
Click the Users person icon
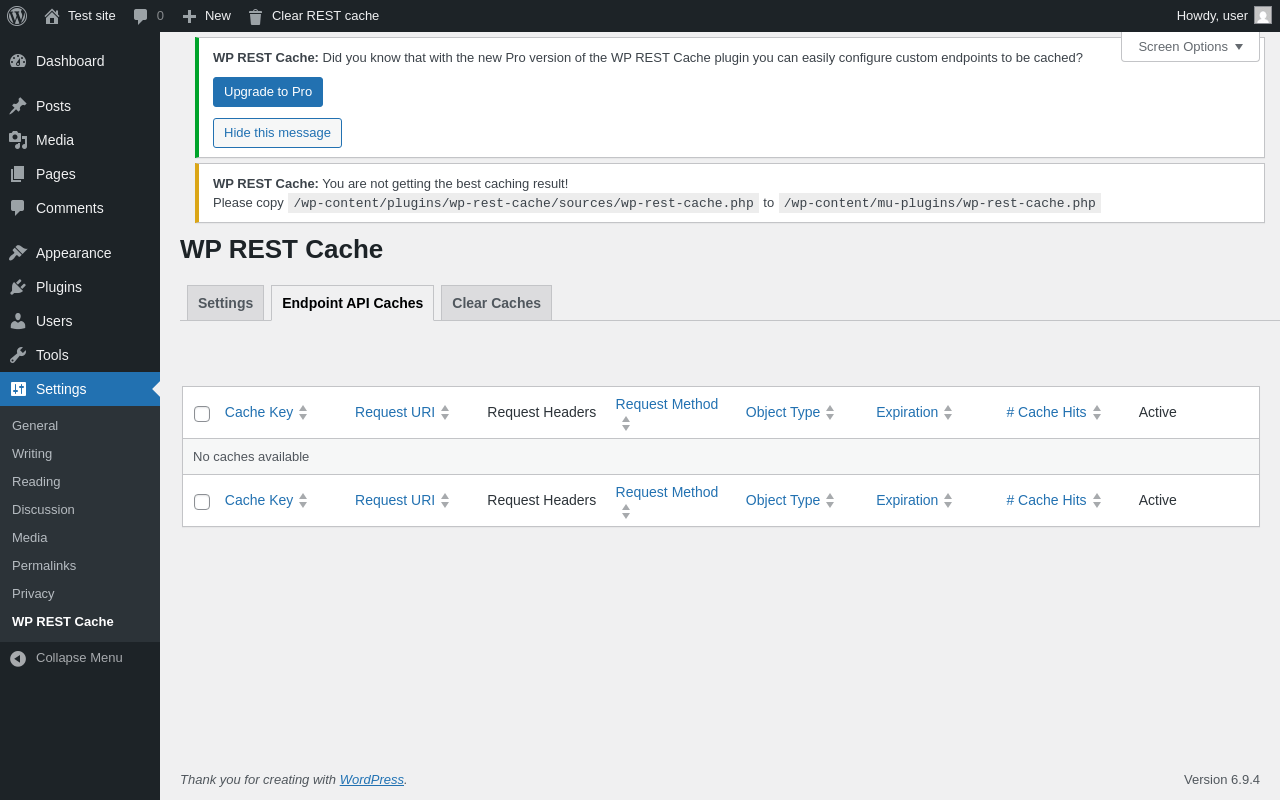[x=18, y=321]
